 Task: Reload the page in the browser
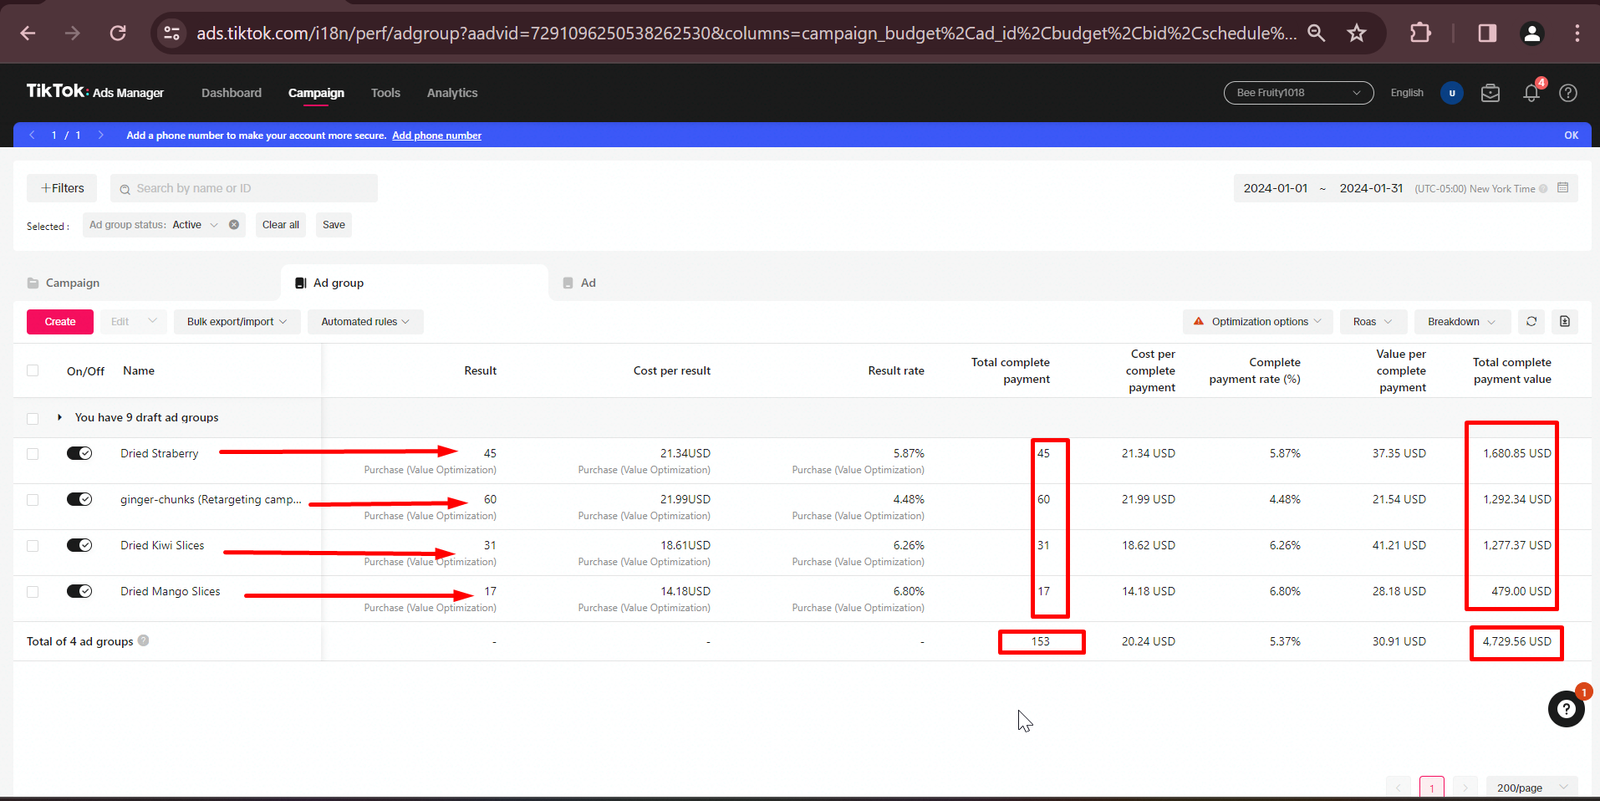[118, 33]
